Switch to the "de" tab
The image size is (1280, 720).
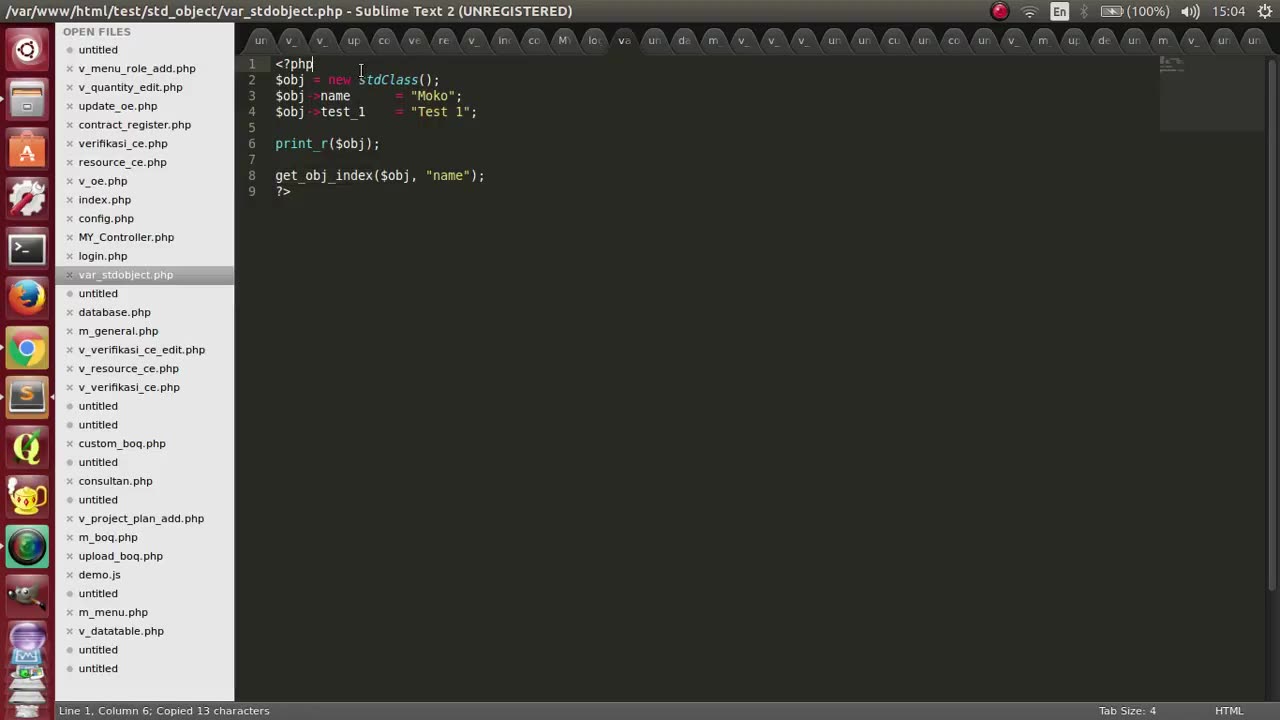[1103, 41]
